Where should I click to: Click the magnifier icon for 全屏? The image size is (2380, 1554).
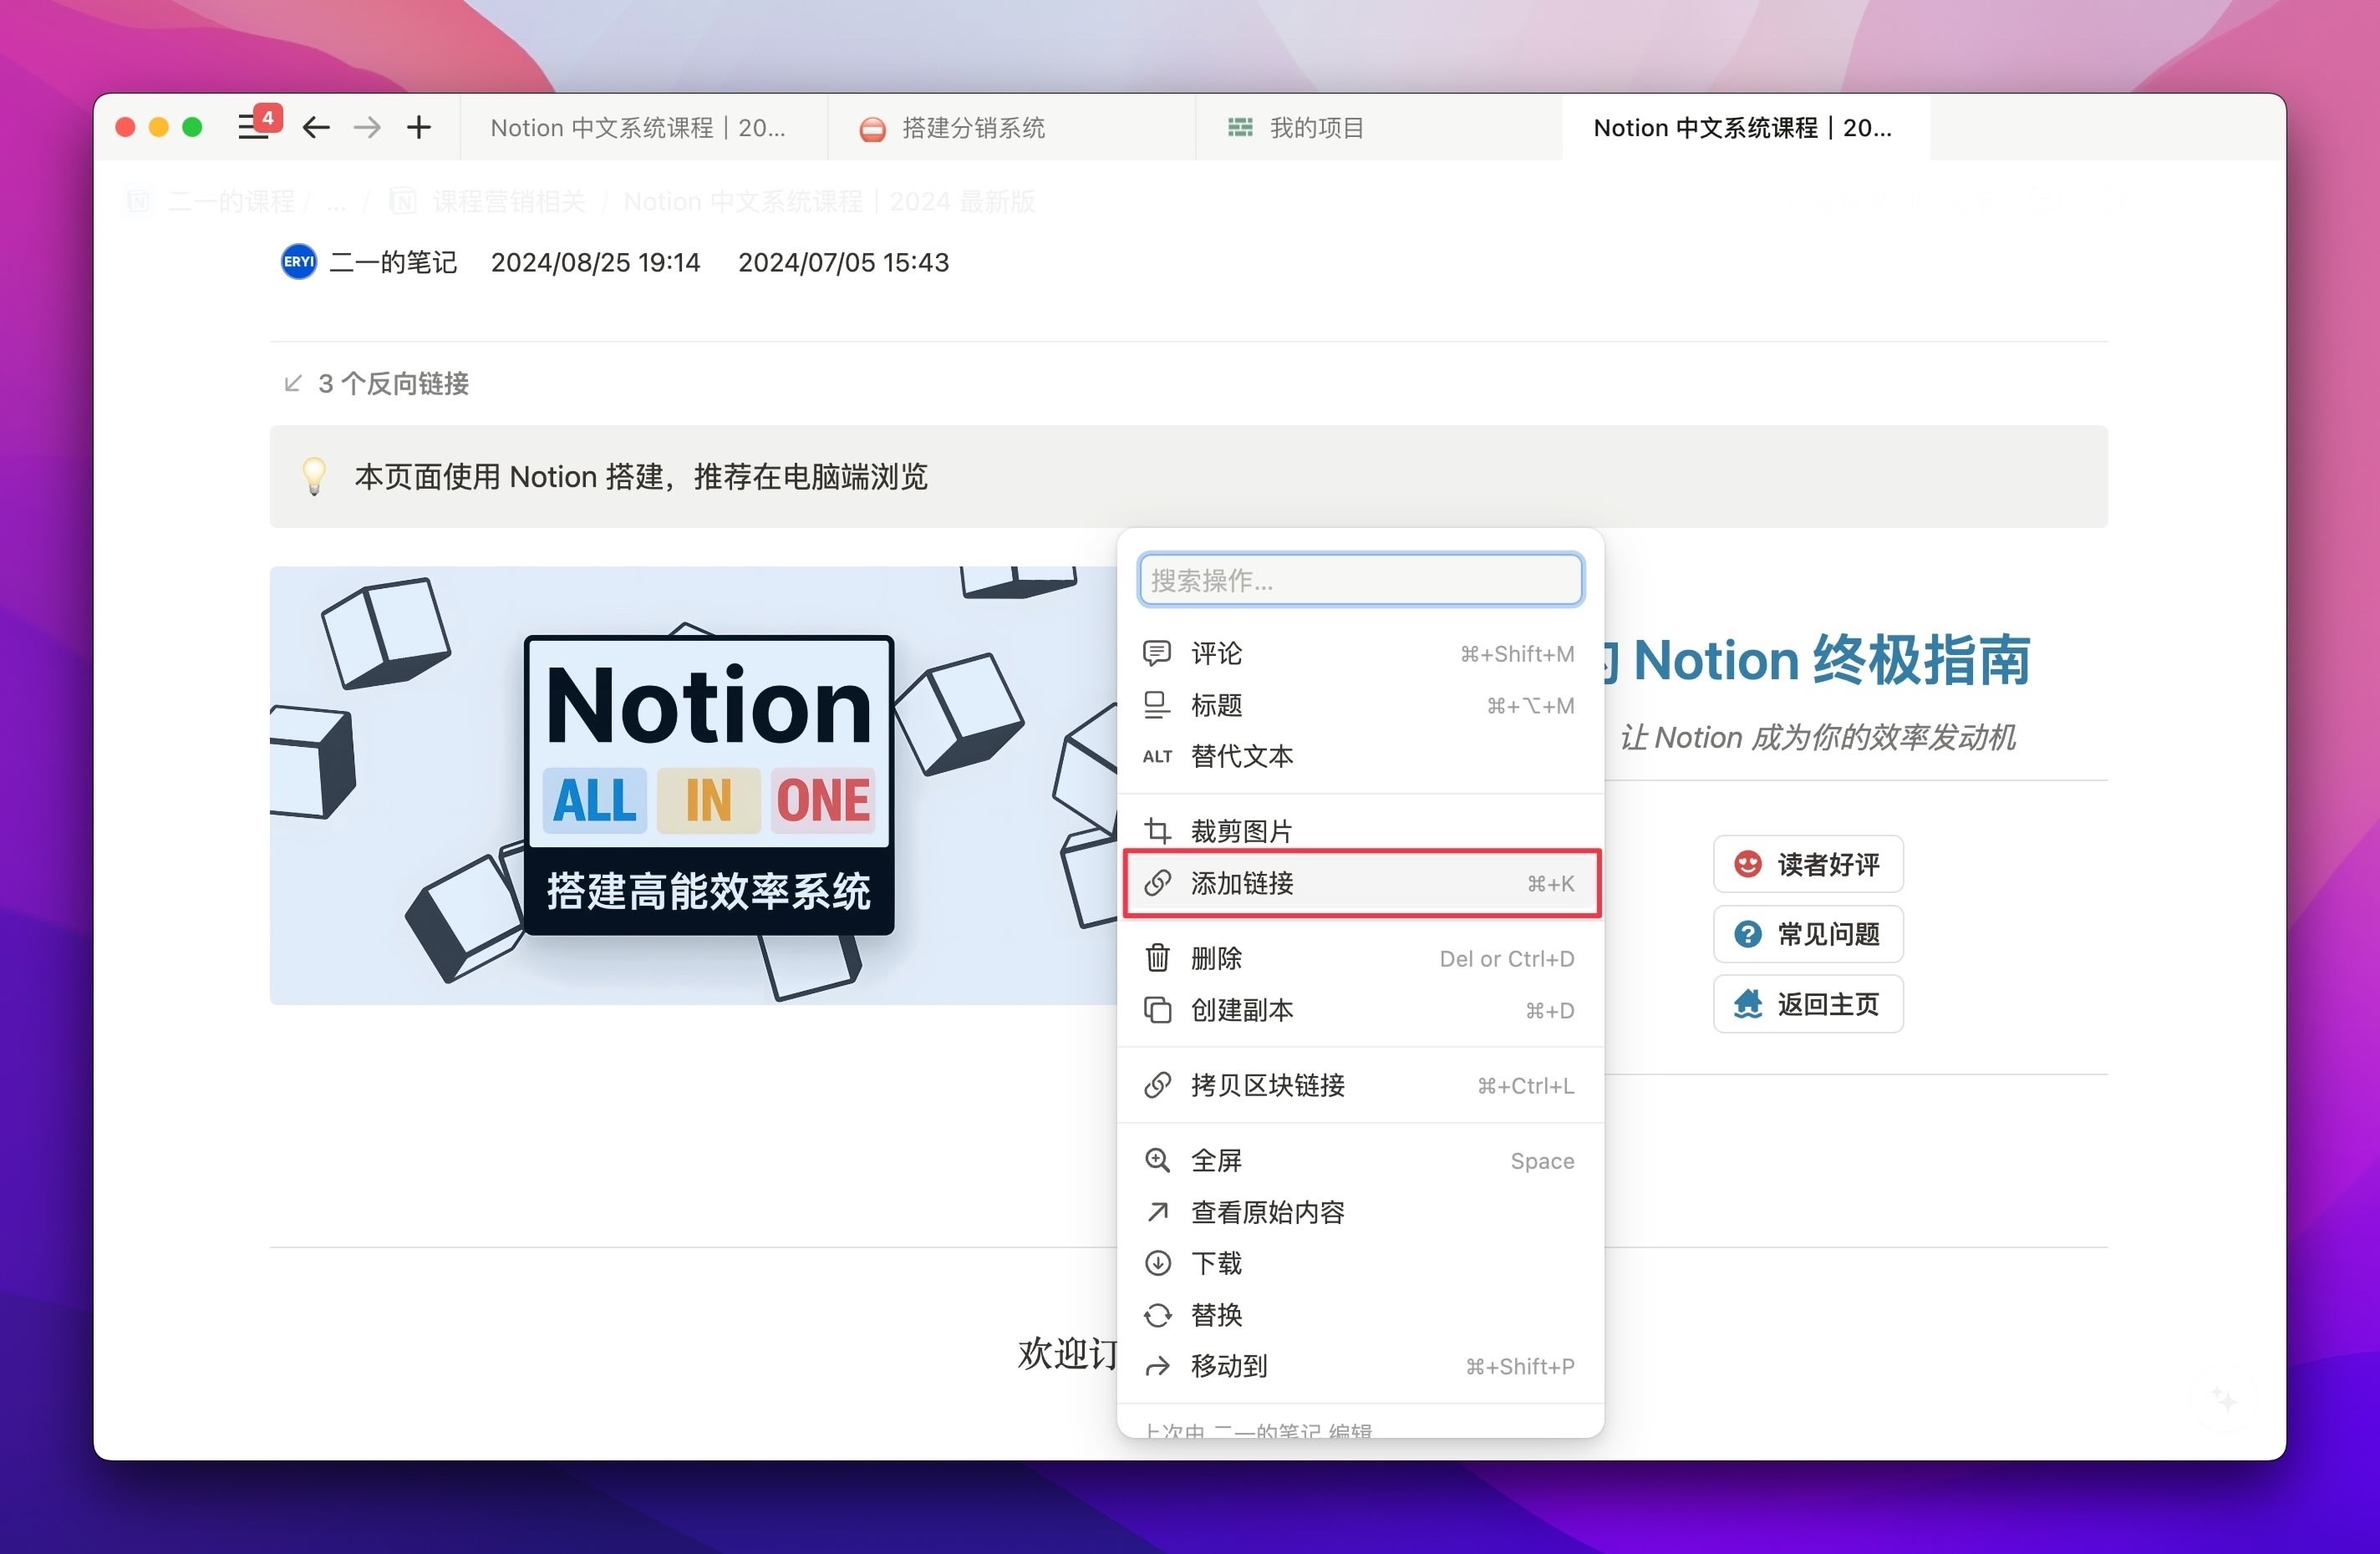pyautogui.click(x=1157, y=1160)
